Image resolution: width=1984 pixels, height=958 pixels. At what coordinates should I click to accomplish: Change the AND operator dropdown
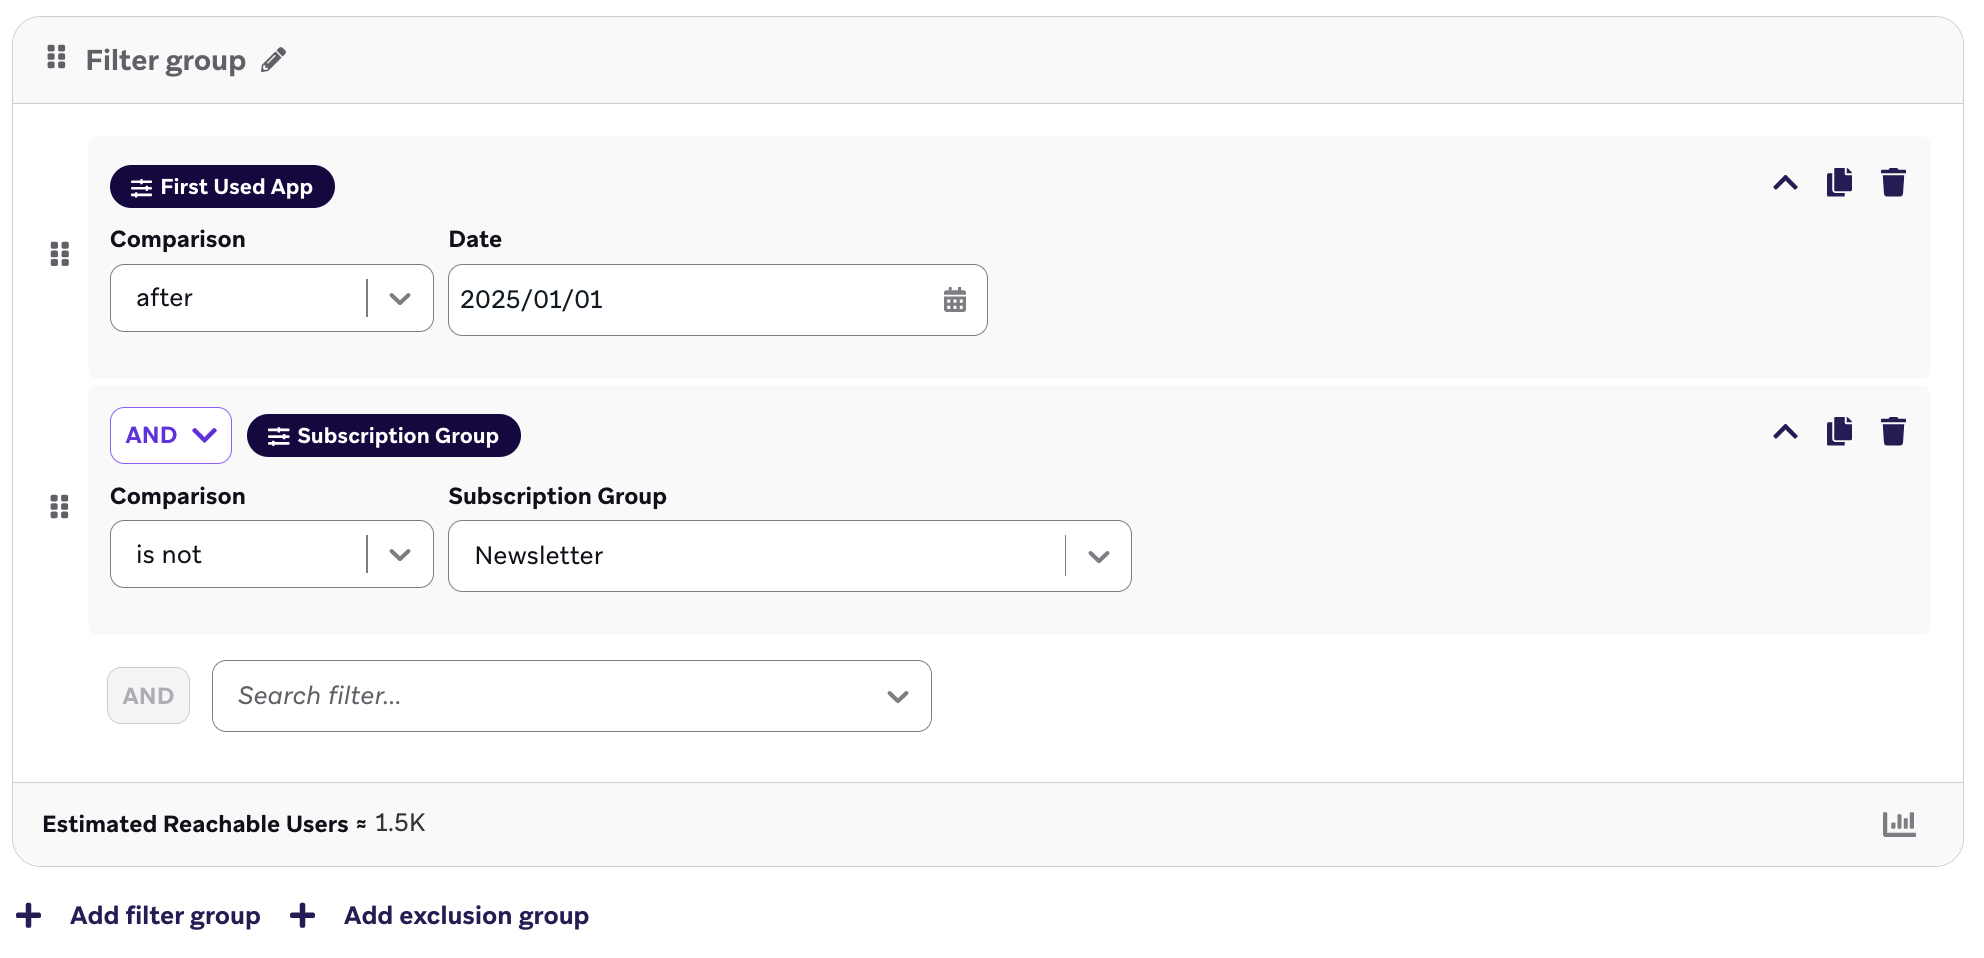point(171,435)
